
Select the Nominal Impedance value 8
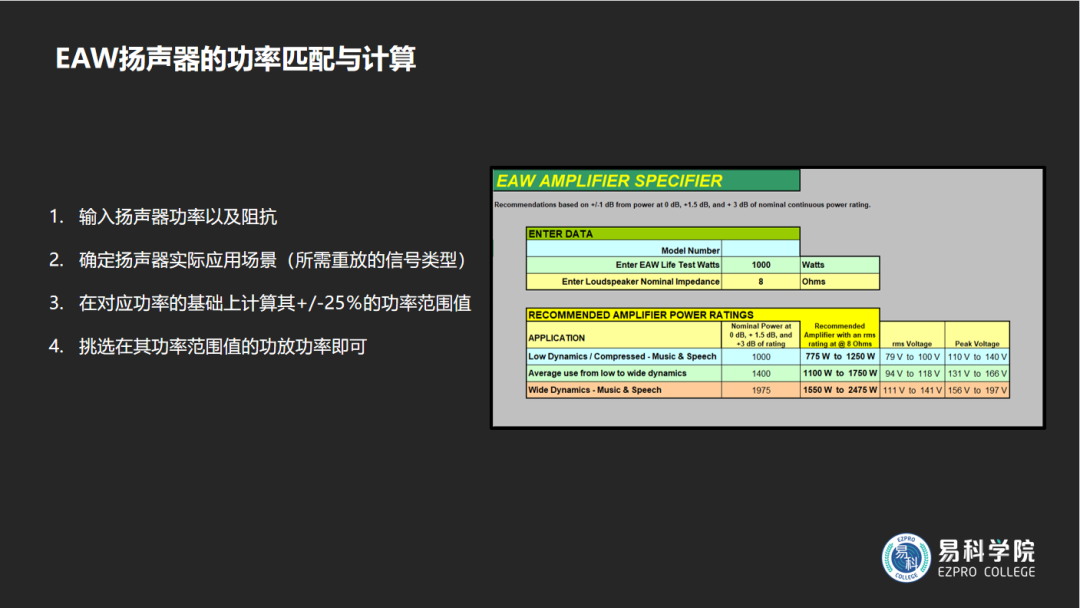coord(760,282)
